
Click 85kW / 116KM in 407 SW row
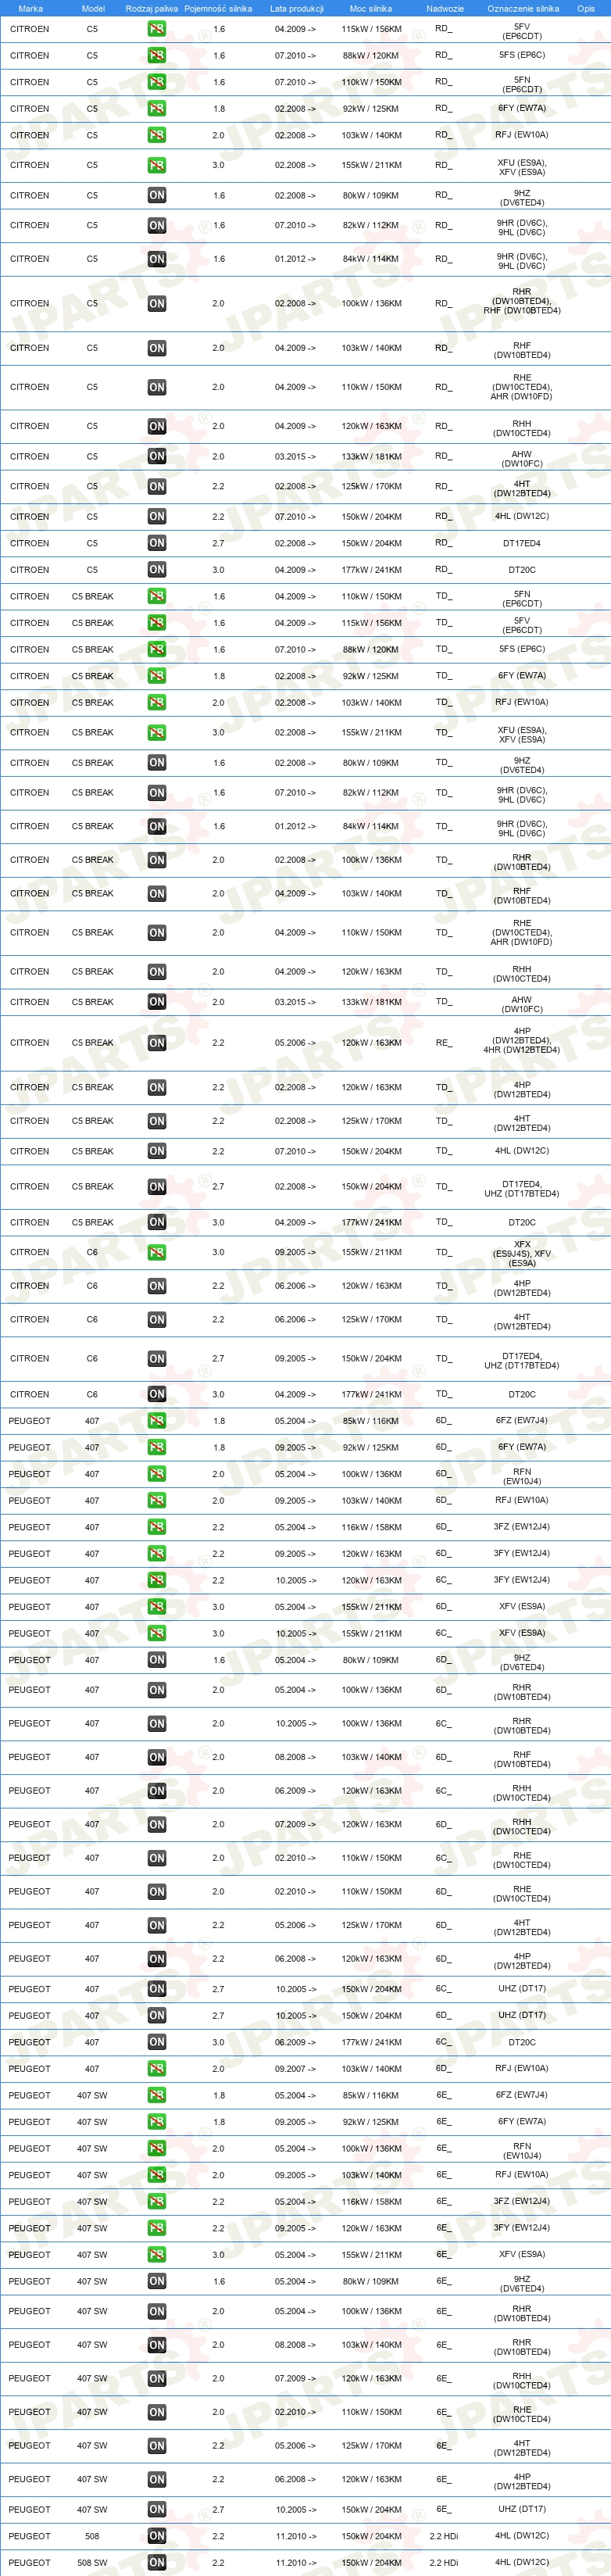[371, 2096]
